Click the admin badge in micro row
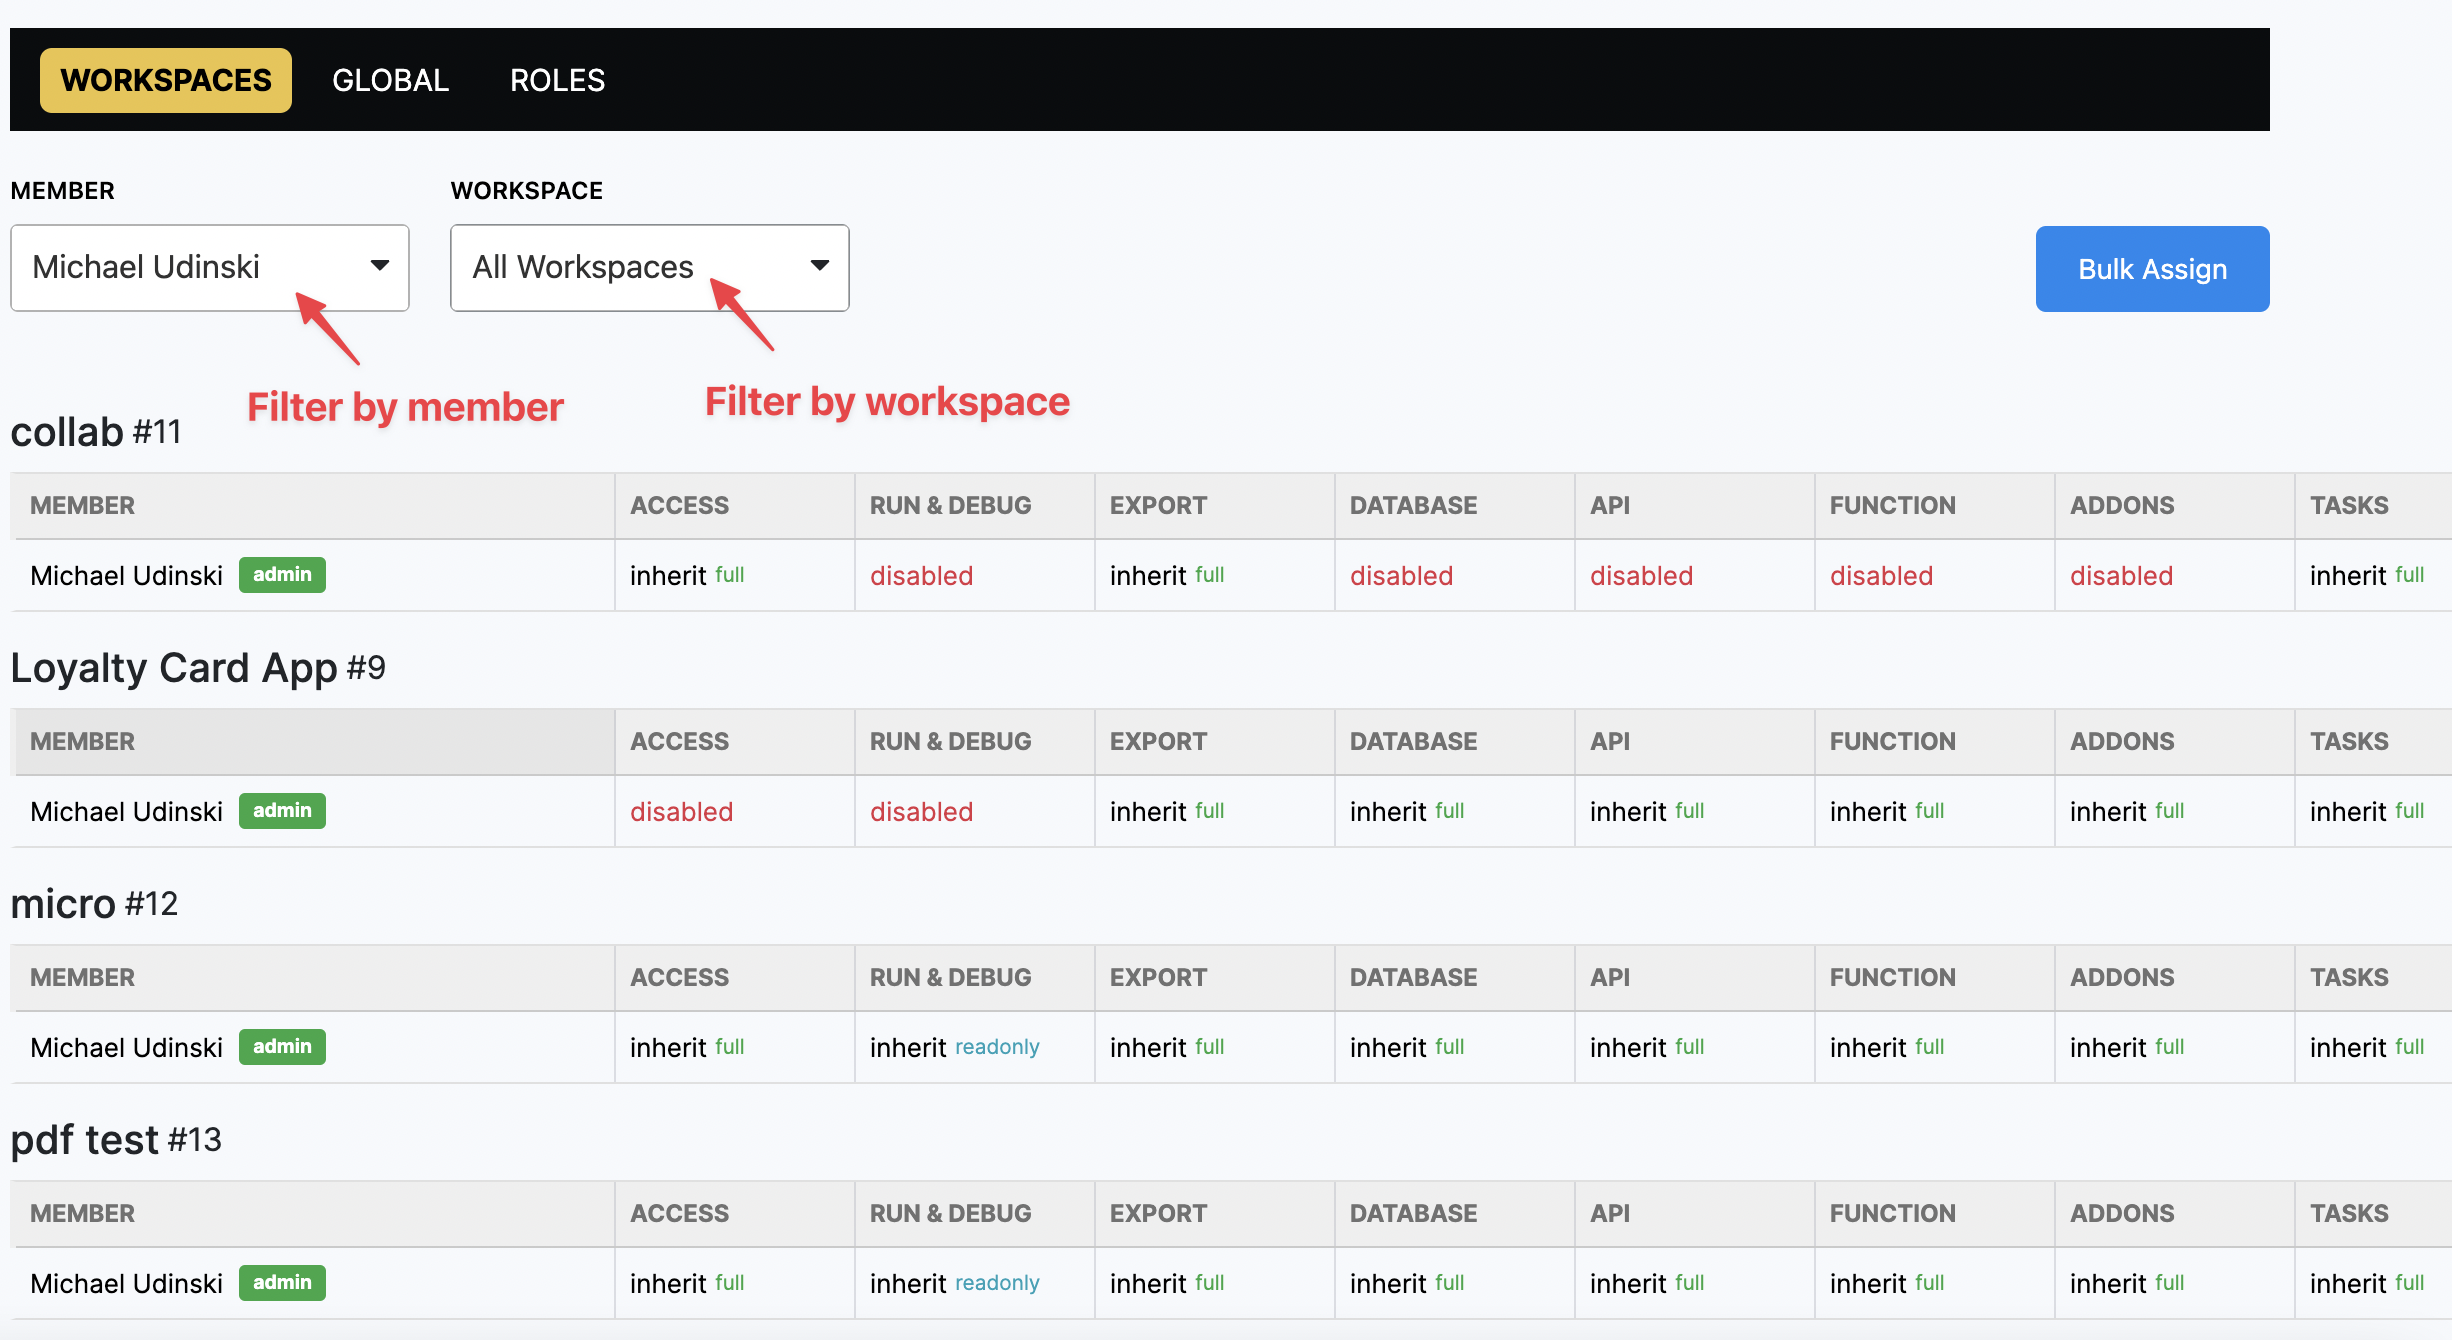 coord(282,1047)
